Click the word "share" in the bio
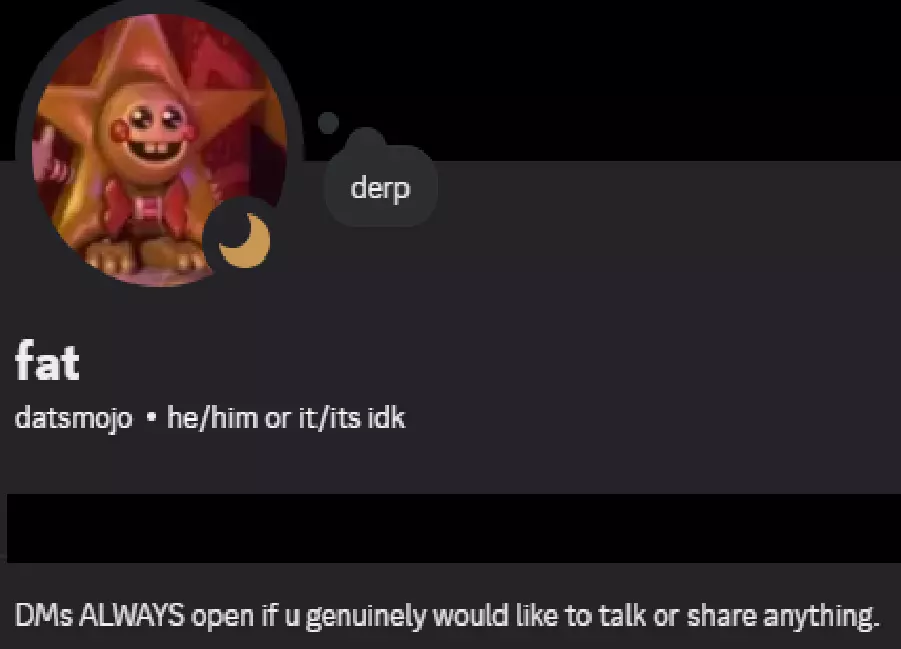 (721, 615)
